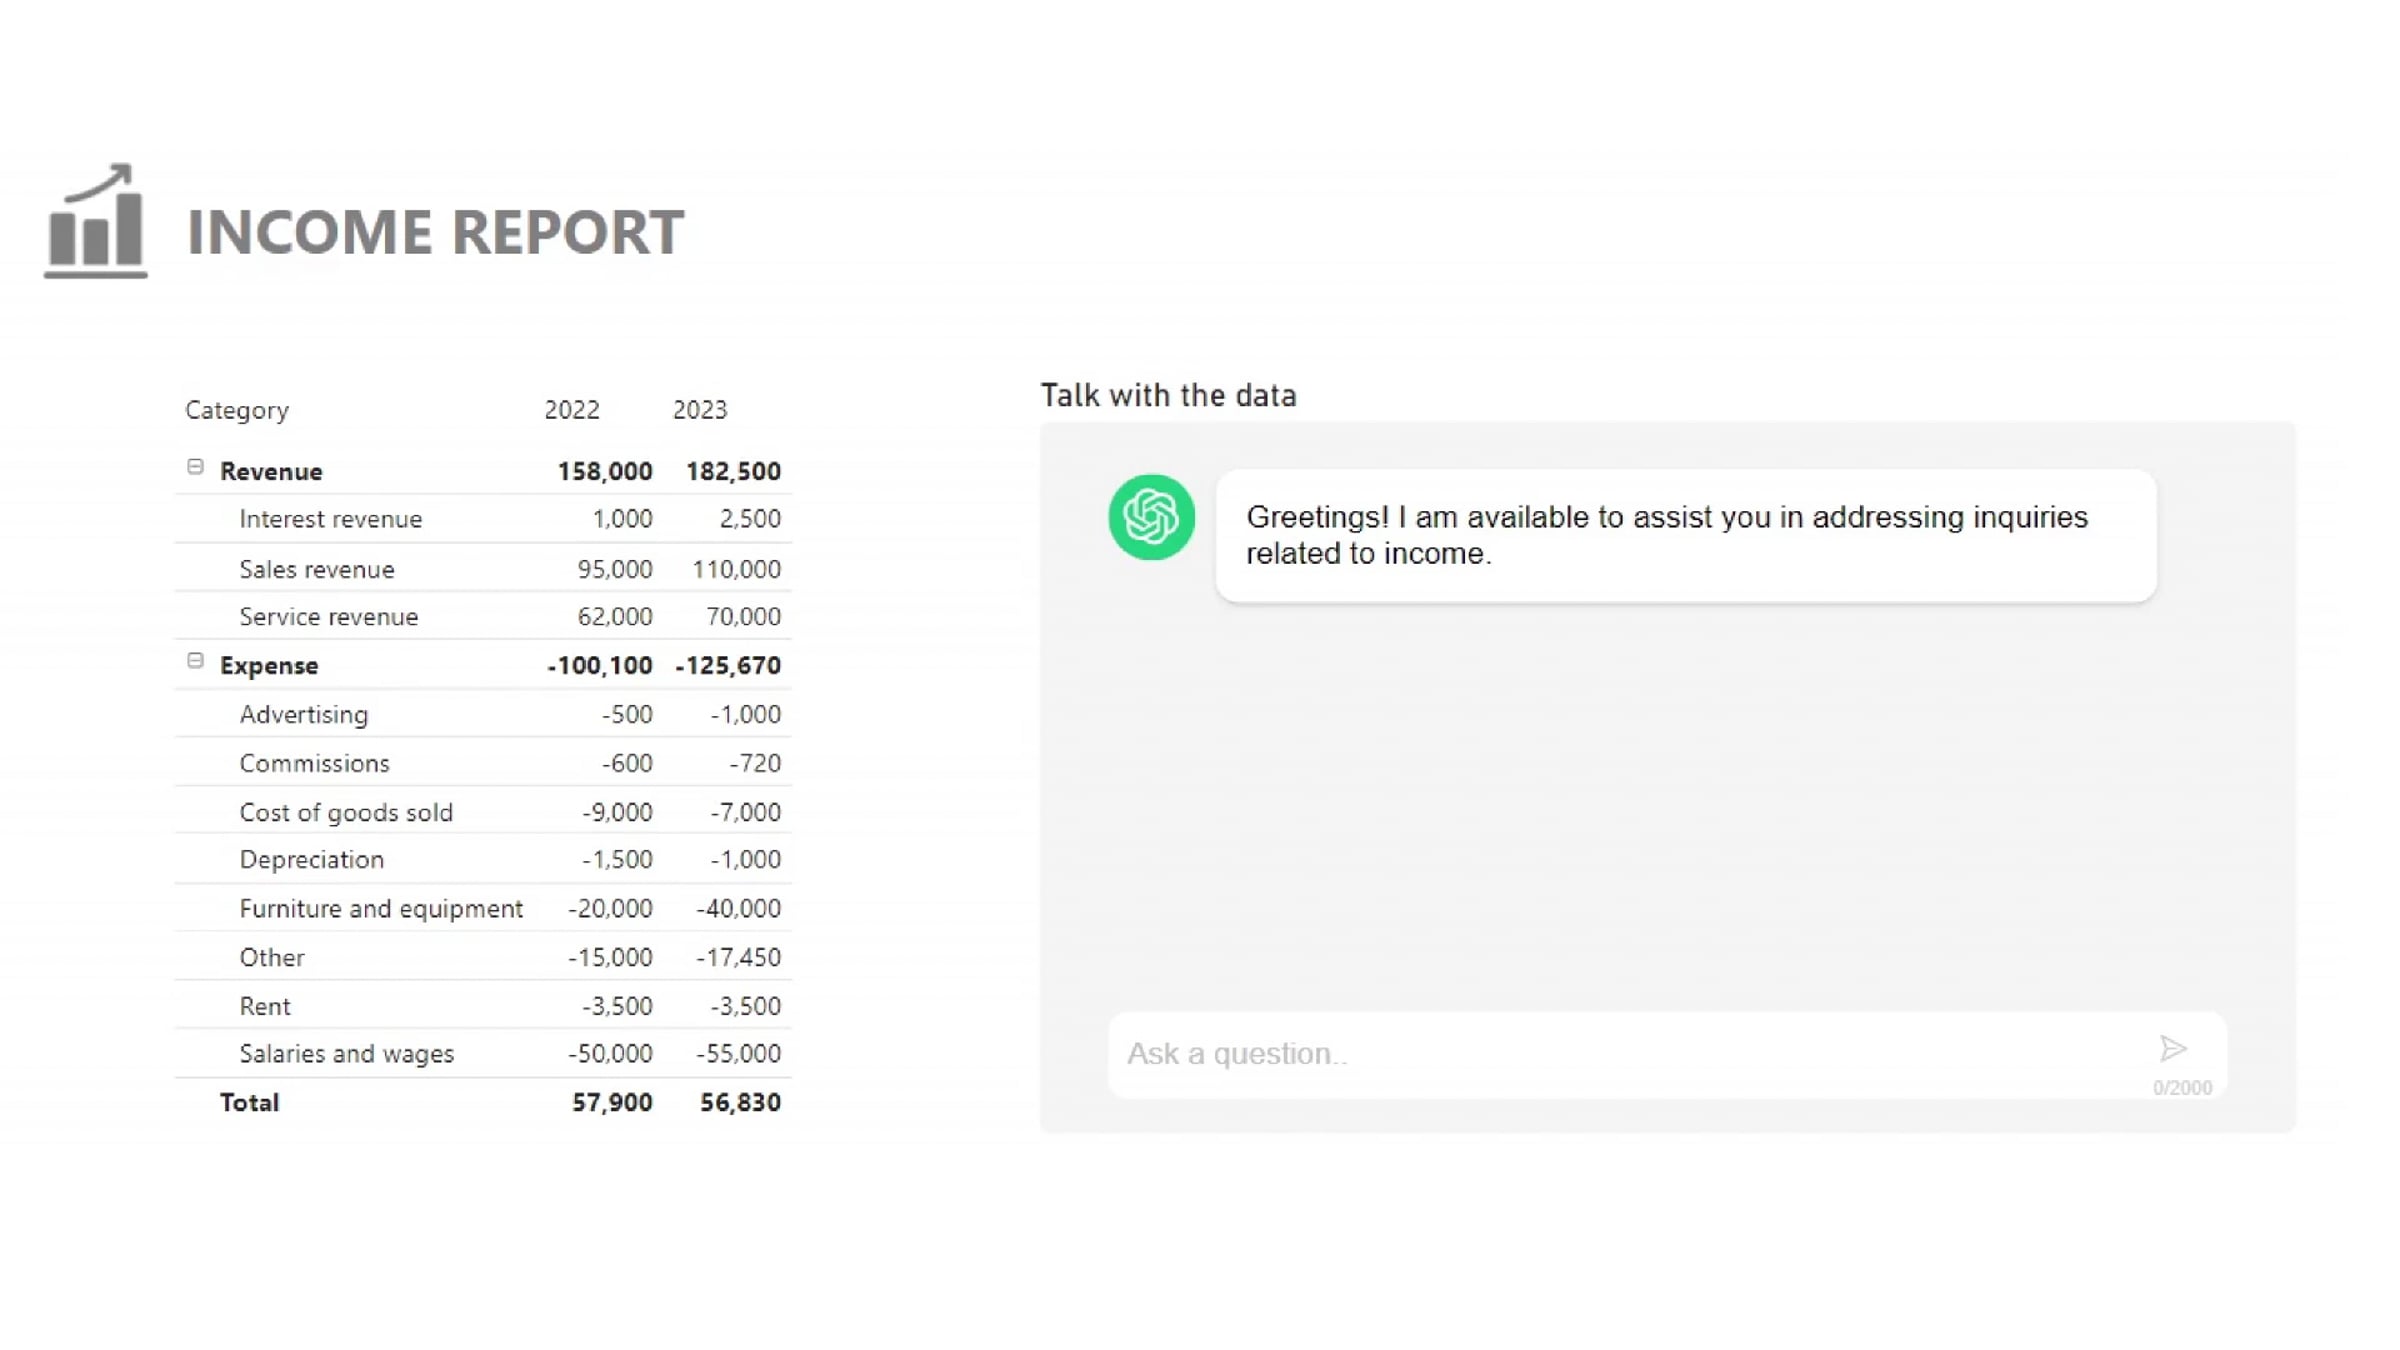Click the 2023 column header
This screenshot has width=2400, height=1350.
[x=700, y=410]
